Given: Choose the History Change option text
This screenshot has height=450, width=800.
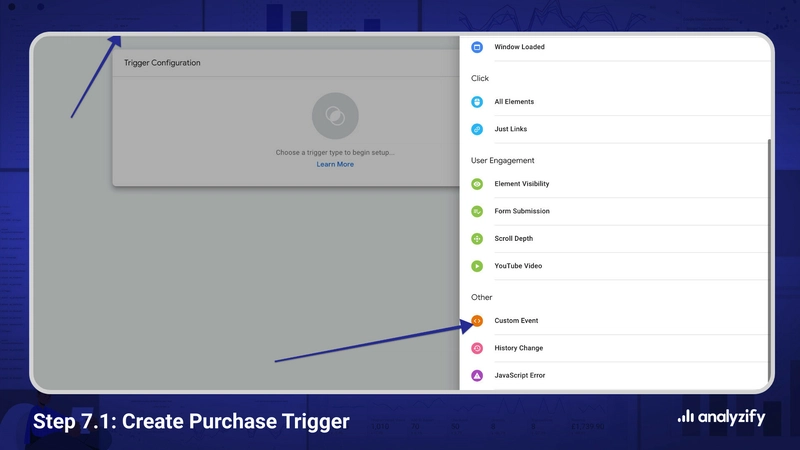Looking at the screenshot, I should point(519,348).
